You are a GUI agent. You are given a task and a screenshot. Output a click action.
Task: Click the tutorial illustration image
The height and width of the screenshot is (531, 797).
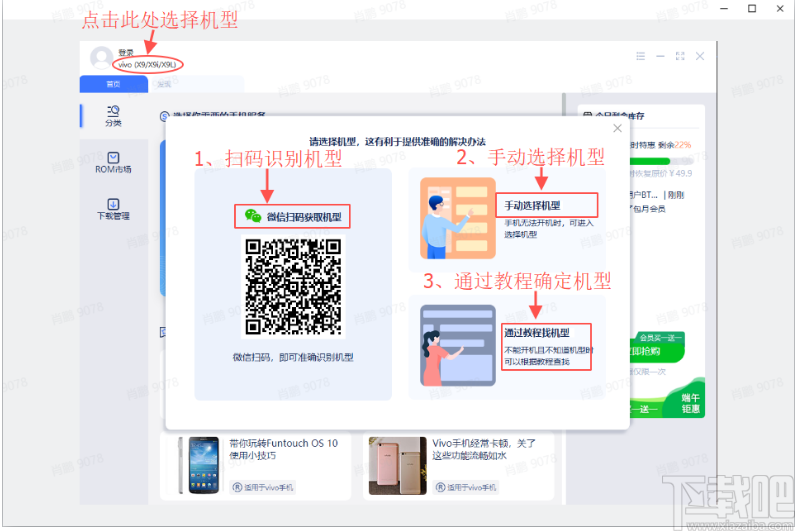click(x=458, y=346)
